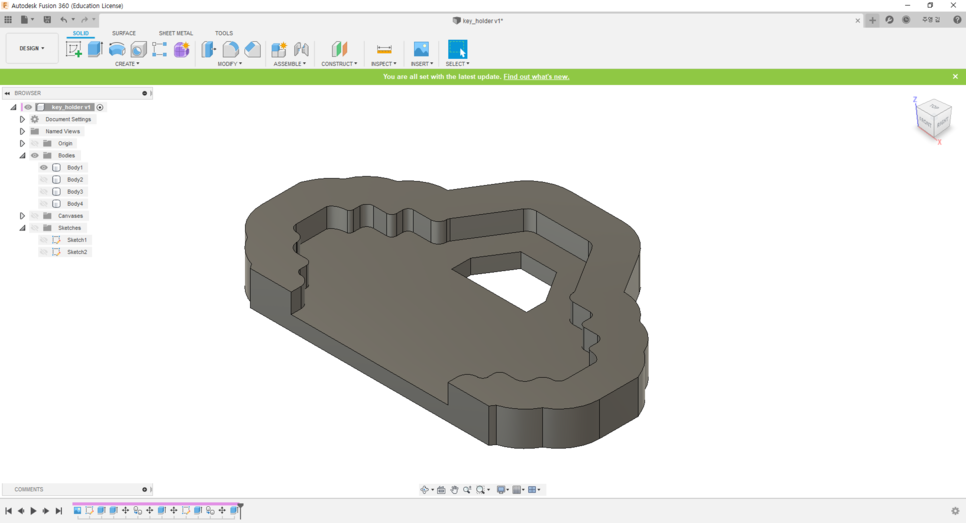The image size is (966, 523).
Task: Jump to the timeline beginning
Action: coord(9,511)
